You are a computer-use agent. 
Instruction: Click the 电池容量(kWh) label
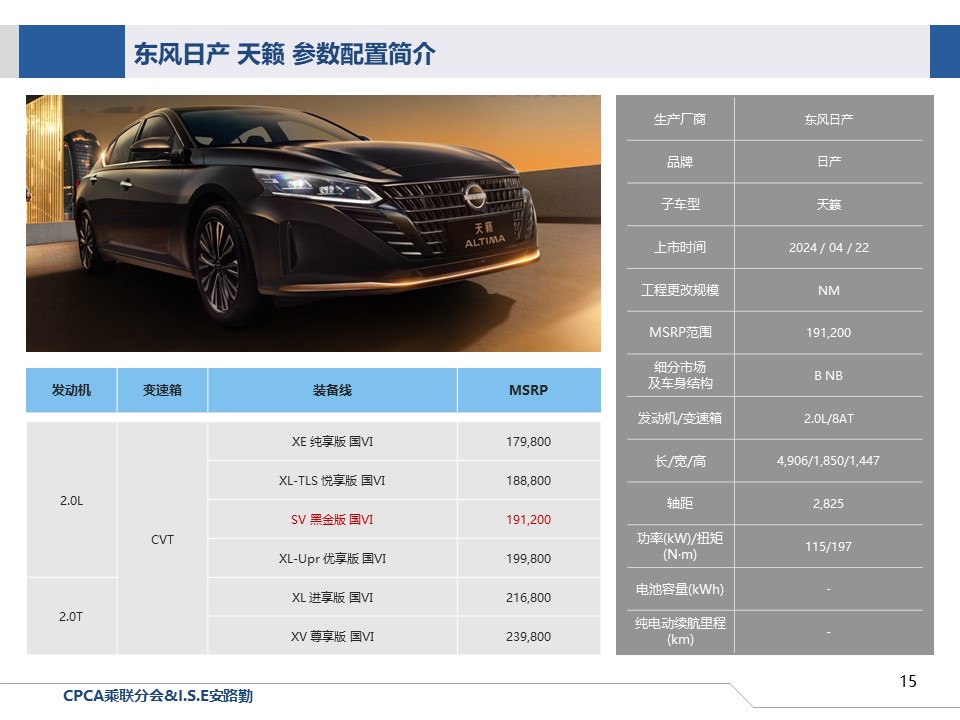[680, 589]
